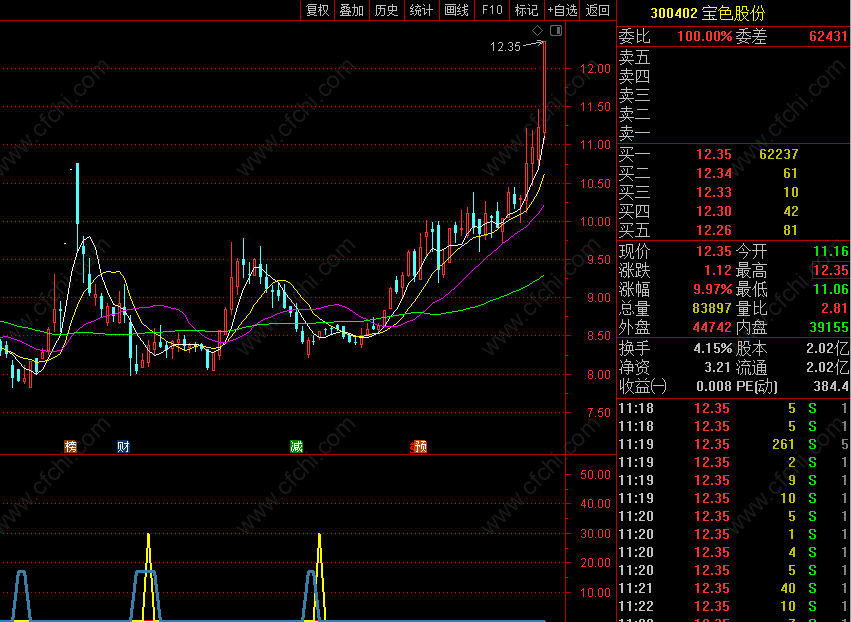Open the 减 shareholding reduction marker
This screenshot has width=851, height=622.
[x=296, y=447]
